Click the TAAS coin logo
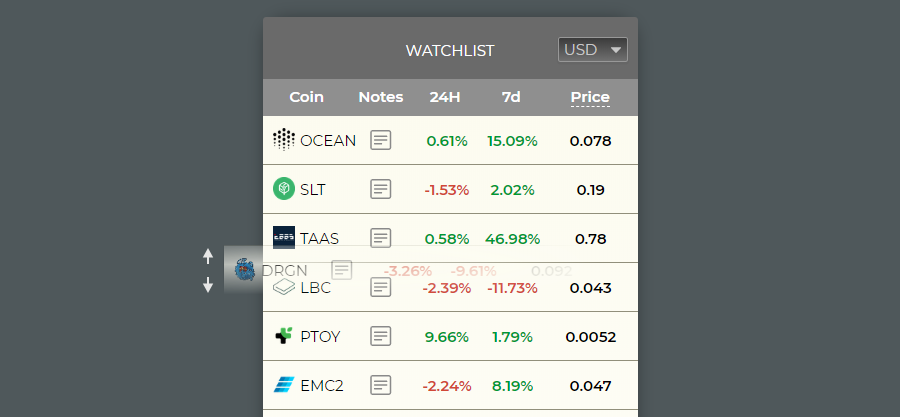This screenshot has width=900, height=417. pyautogui.click(x=284, y=237)
